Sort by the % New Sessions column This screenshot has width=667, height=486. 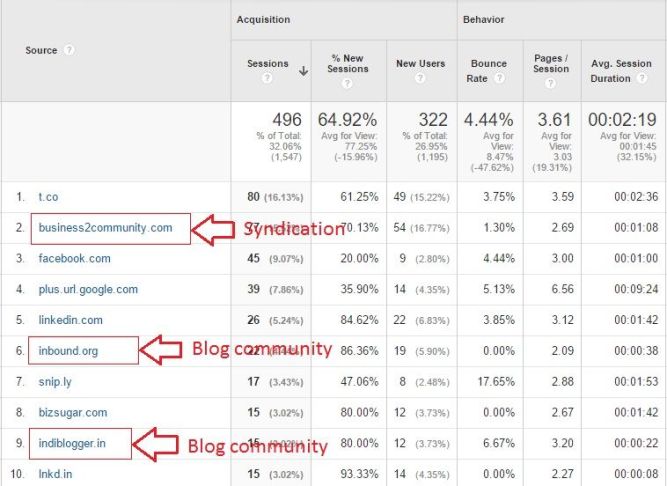pos(348,63)
